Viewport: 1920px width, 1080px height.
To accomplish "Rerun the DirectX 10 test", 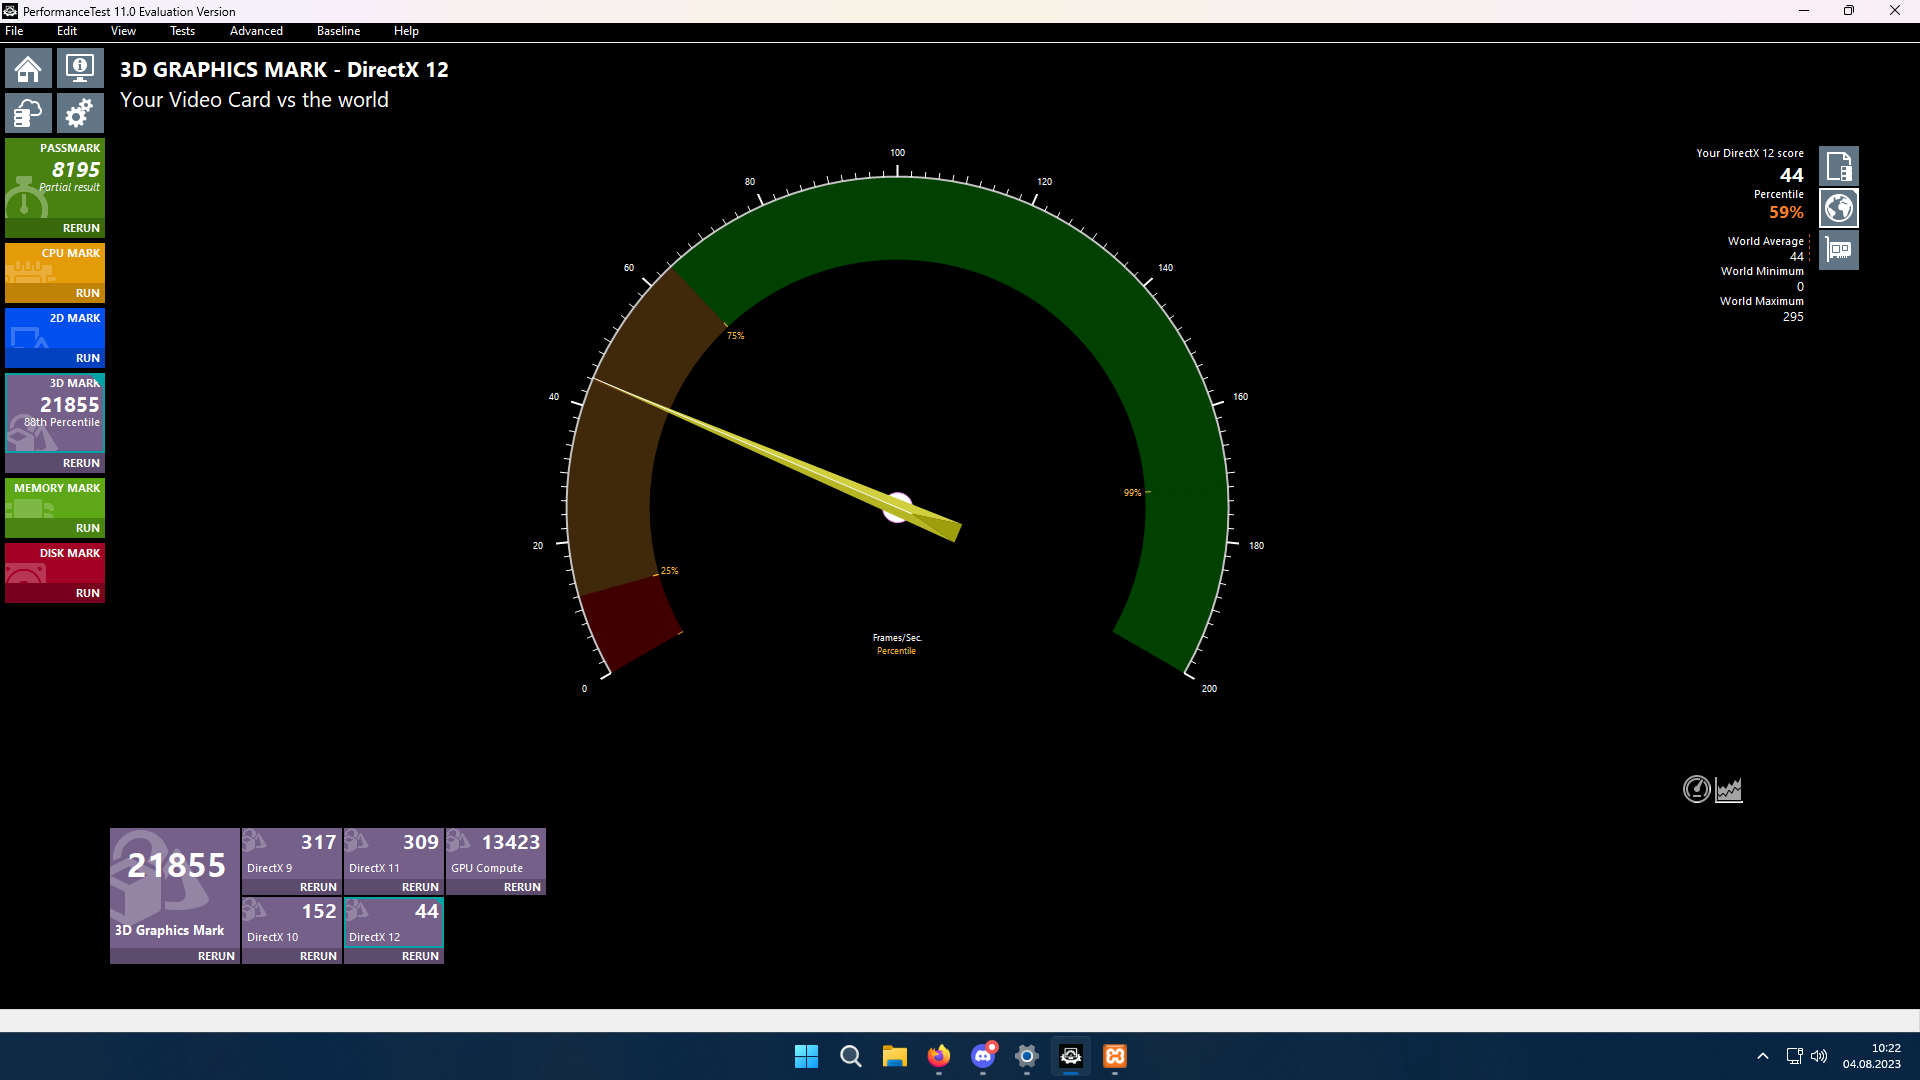I will pyautogui.click(x=318, y=956).
